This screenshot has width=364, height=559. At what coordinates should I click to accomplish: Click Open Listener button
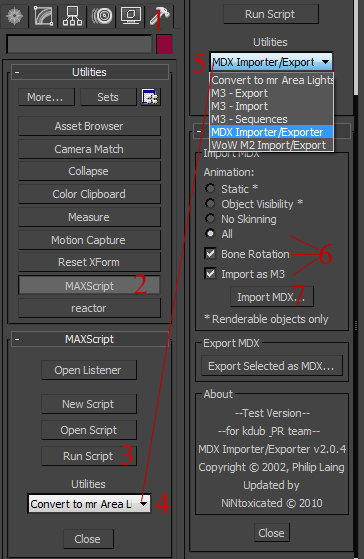[89, 370]
